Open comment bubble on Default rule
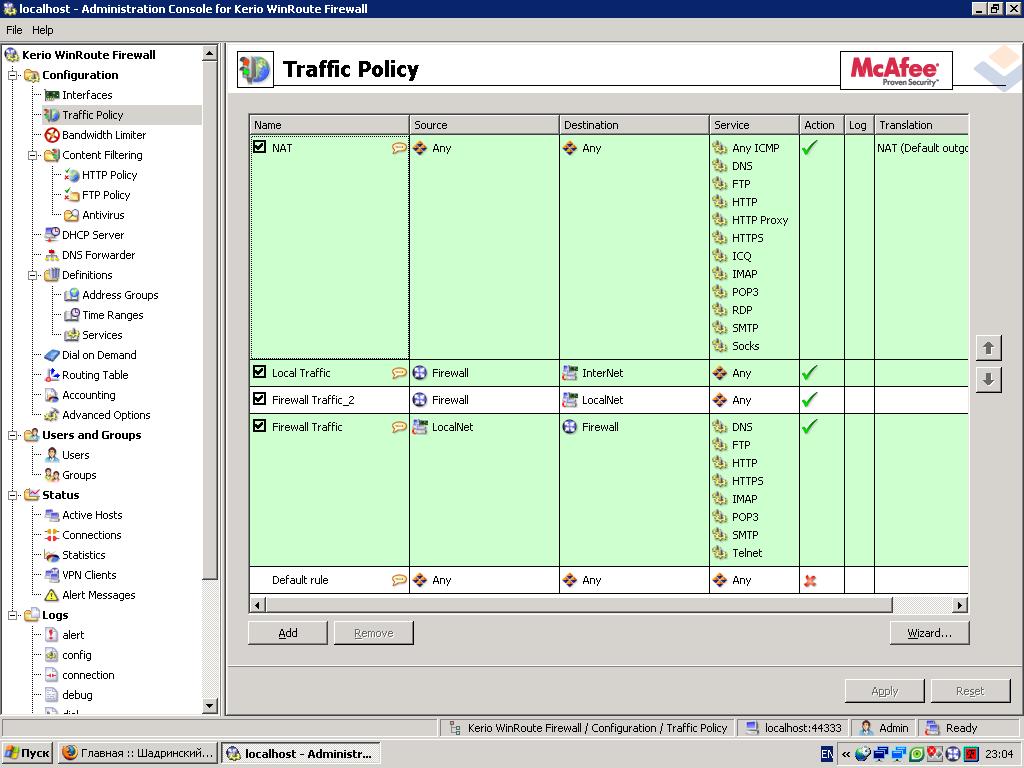 point(398,580)
